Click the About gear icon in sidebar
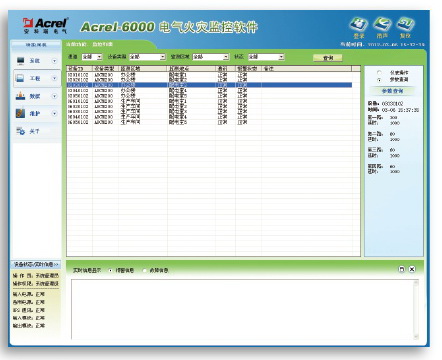Image resolution: width=442 pixels, height=360 pixels. [21, 131]
